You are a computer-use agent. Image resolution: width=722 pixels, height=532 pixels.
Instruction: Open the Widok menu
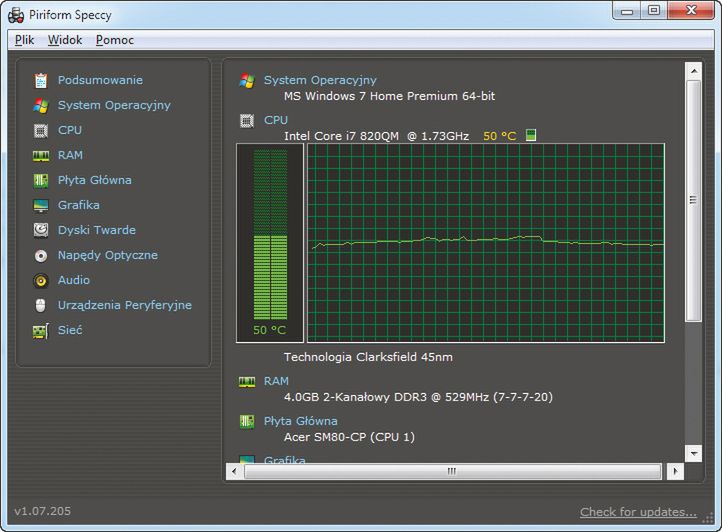click(65, 40)
